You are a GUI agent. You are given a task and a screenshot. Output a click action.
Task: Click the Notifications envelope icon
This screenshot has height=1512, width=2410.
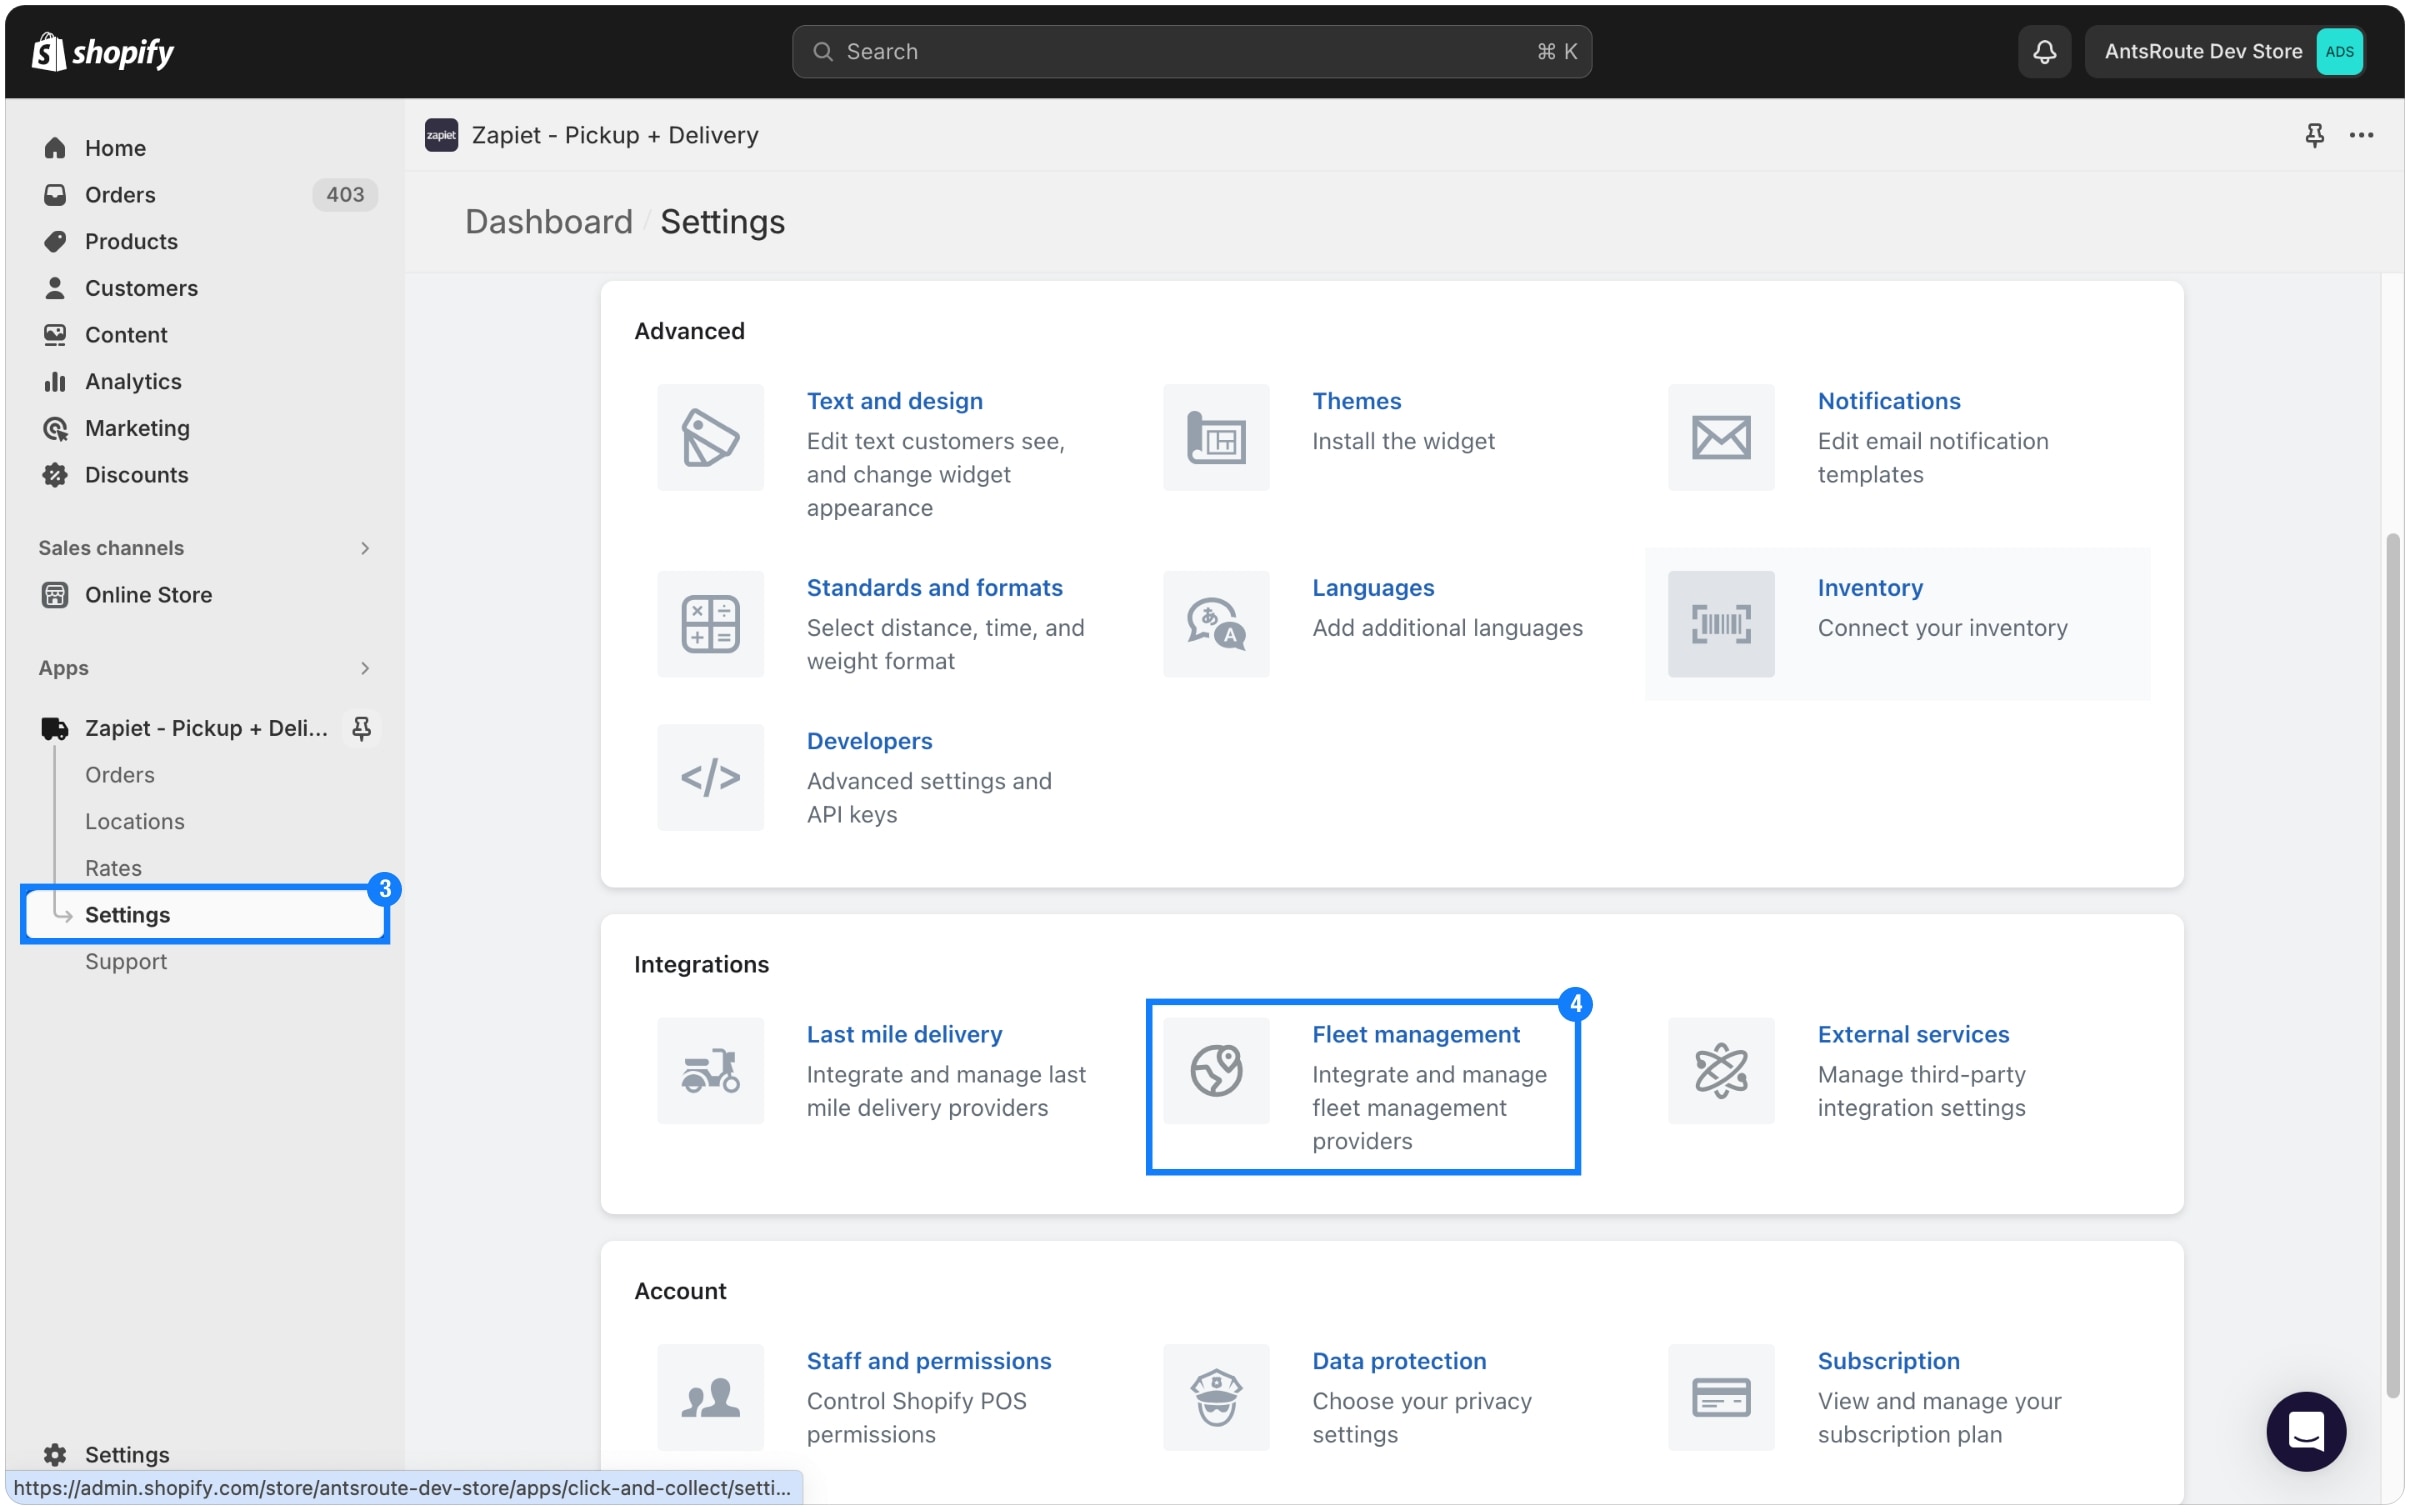(x=1720, y=437)
